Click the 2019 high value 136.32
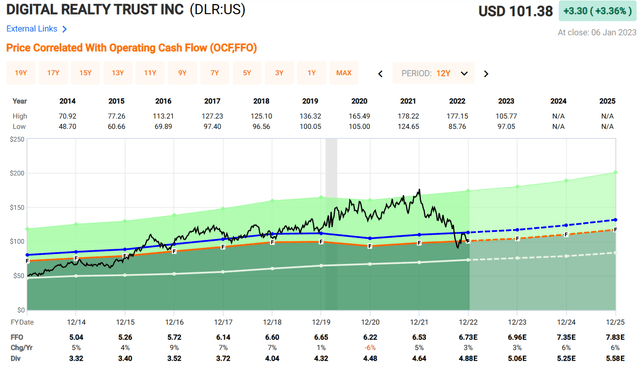The width and height of the screenshot is (640, 366). (310, 116)
